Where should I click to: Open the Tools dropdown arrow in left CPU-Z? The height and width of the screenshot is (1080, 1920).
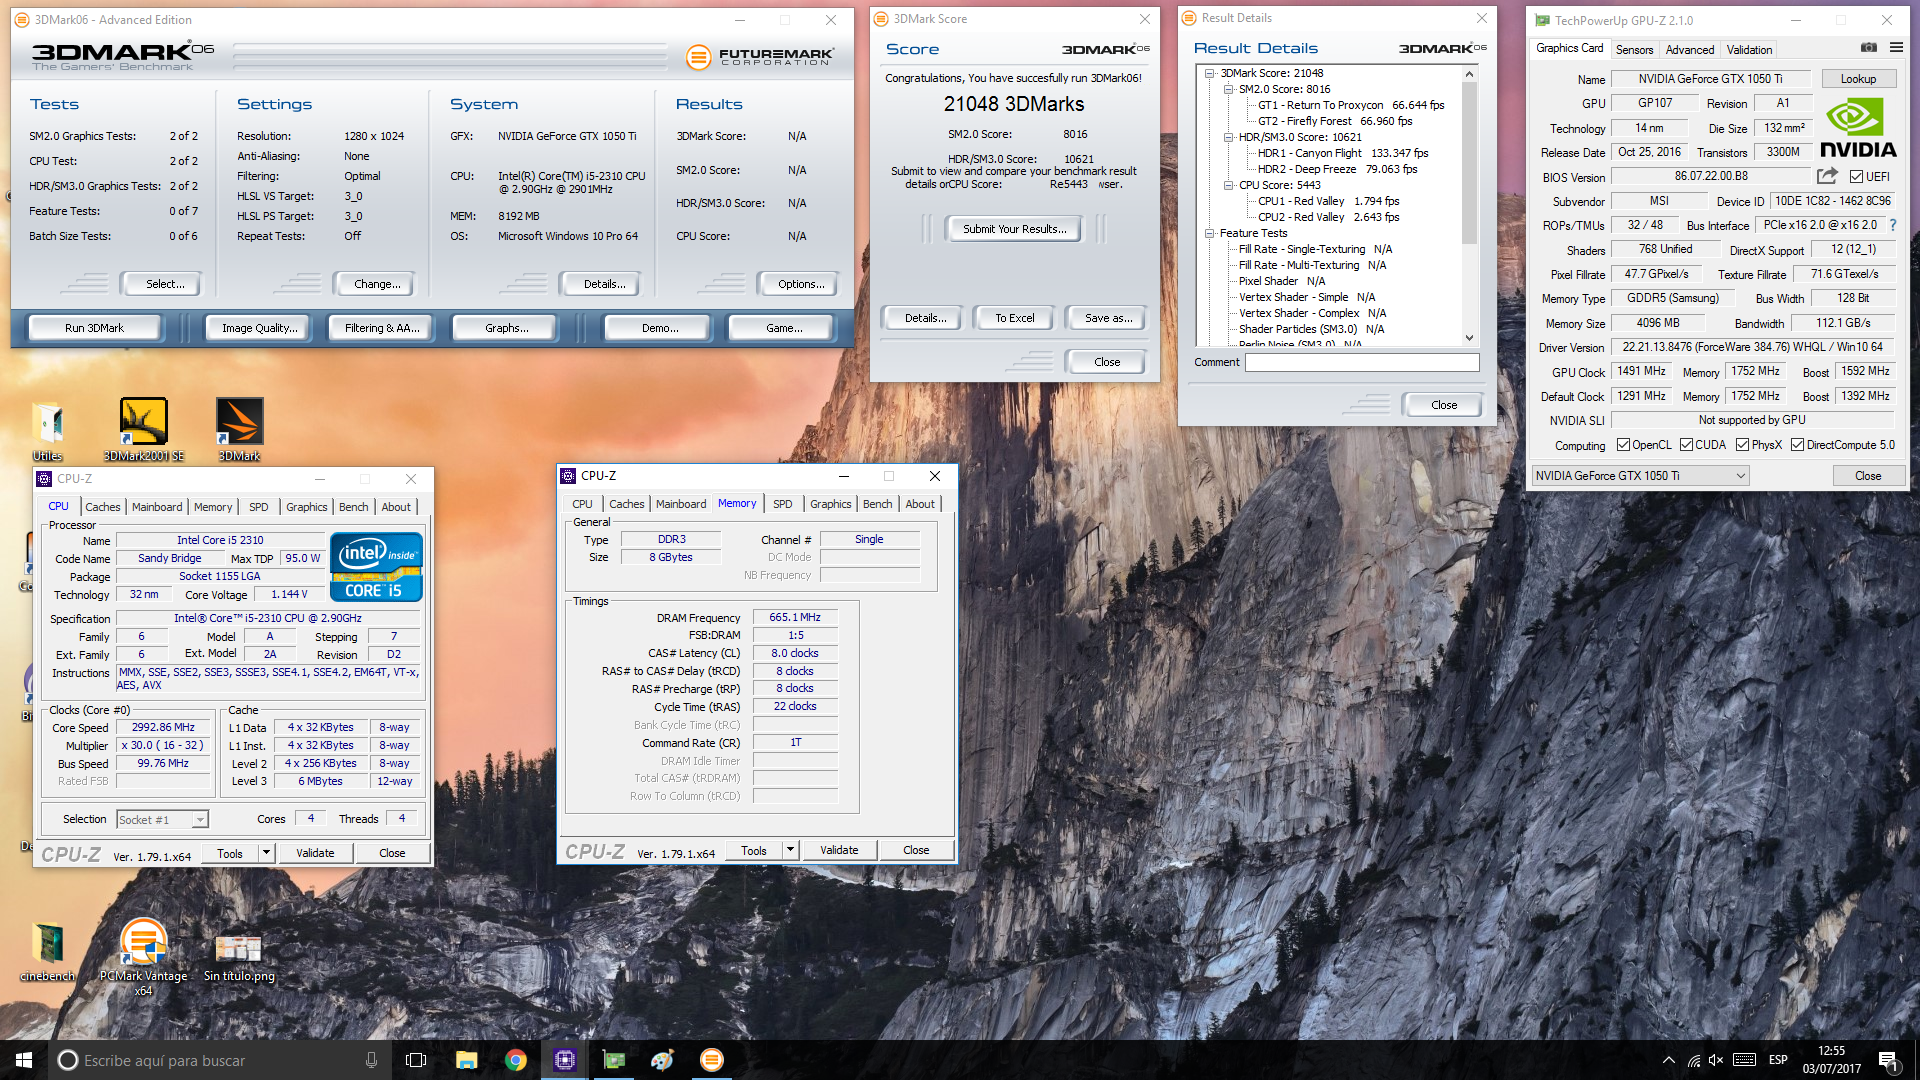click(266, 853)
